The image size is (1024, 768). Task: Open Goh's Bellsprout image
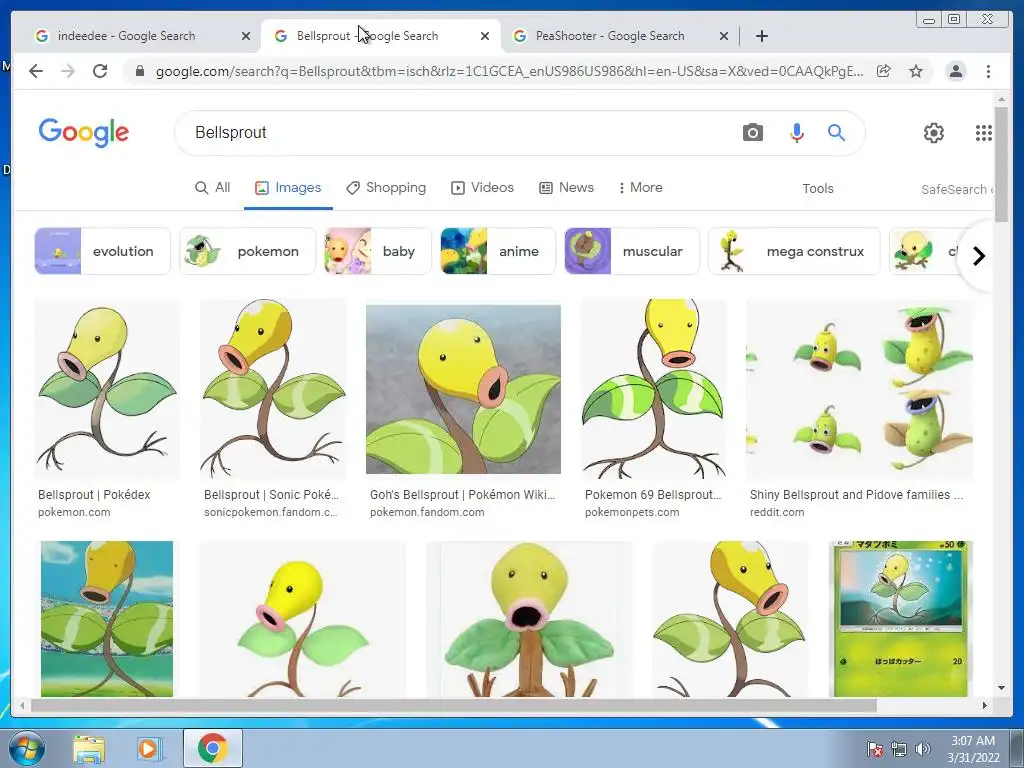[x=463, y=389]
